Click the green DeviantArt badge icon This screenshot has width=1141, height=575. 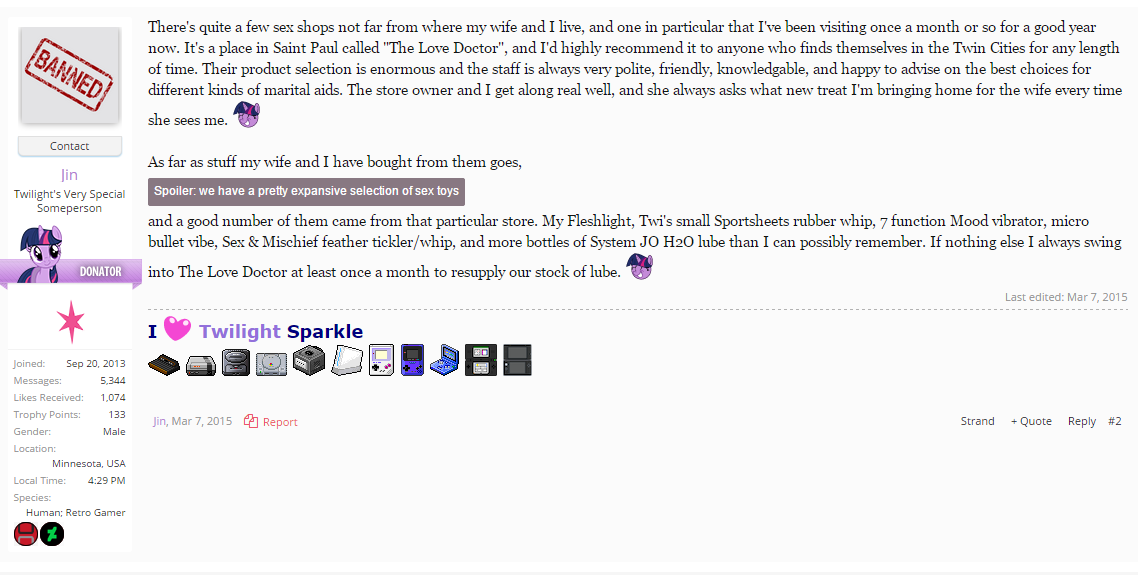point(52,534)
